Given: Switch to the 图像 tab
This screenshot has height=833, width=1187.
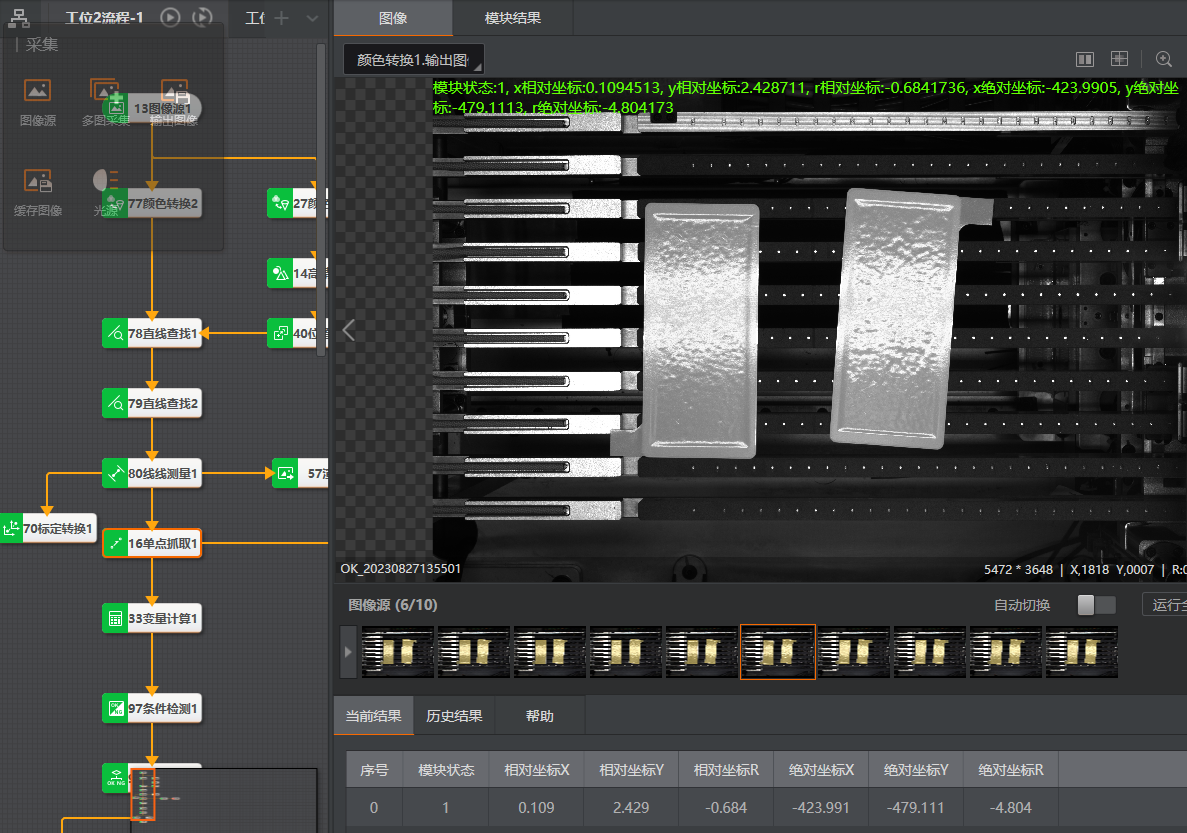Looking at the screenshot, I should [393, 18].
